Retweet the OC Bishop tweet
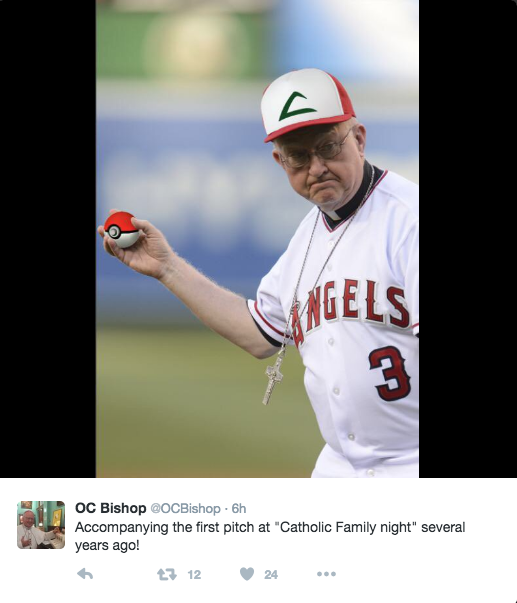The width and height of the screenshot is (517, 603). coord(167,574)
